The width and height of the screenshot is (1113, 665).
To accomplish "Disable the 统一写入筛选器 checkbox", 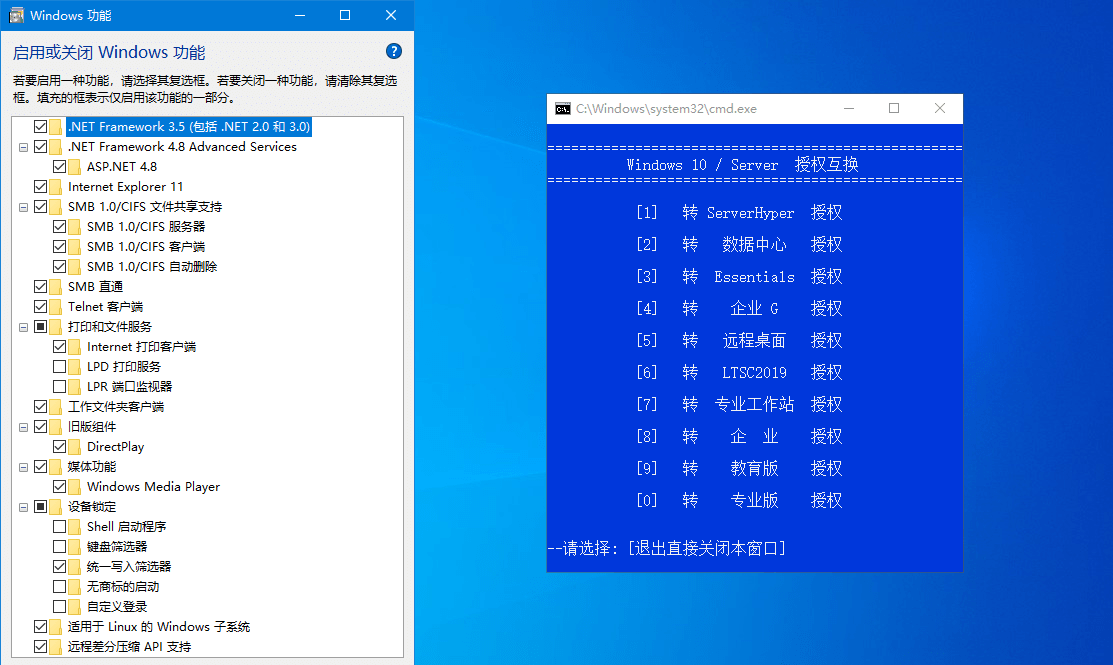I will [x=58, y=566].
